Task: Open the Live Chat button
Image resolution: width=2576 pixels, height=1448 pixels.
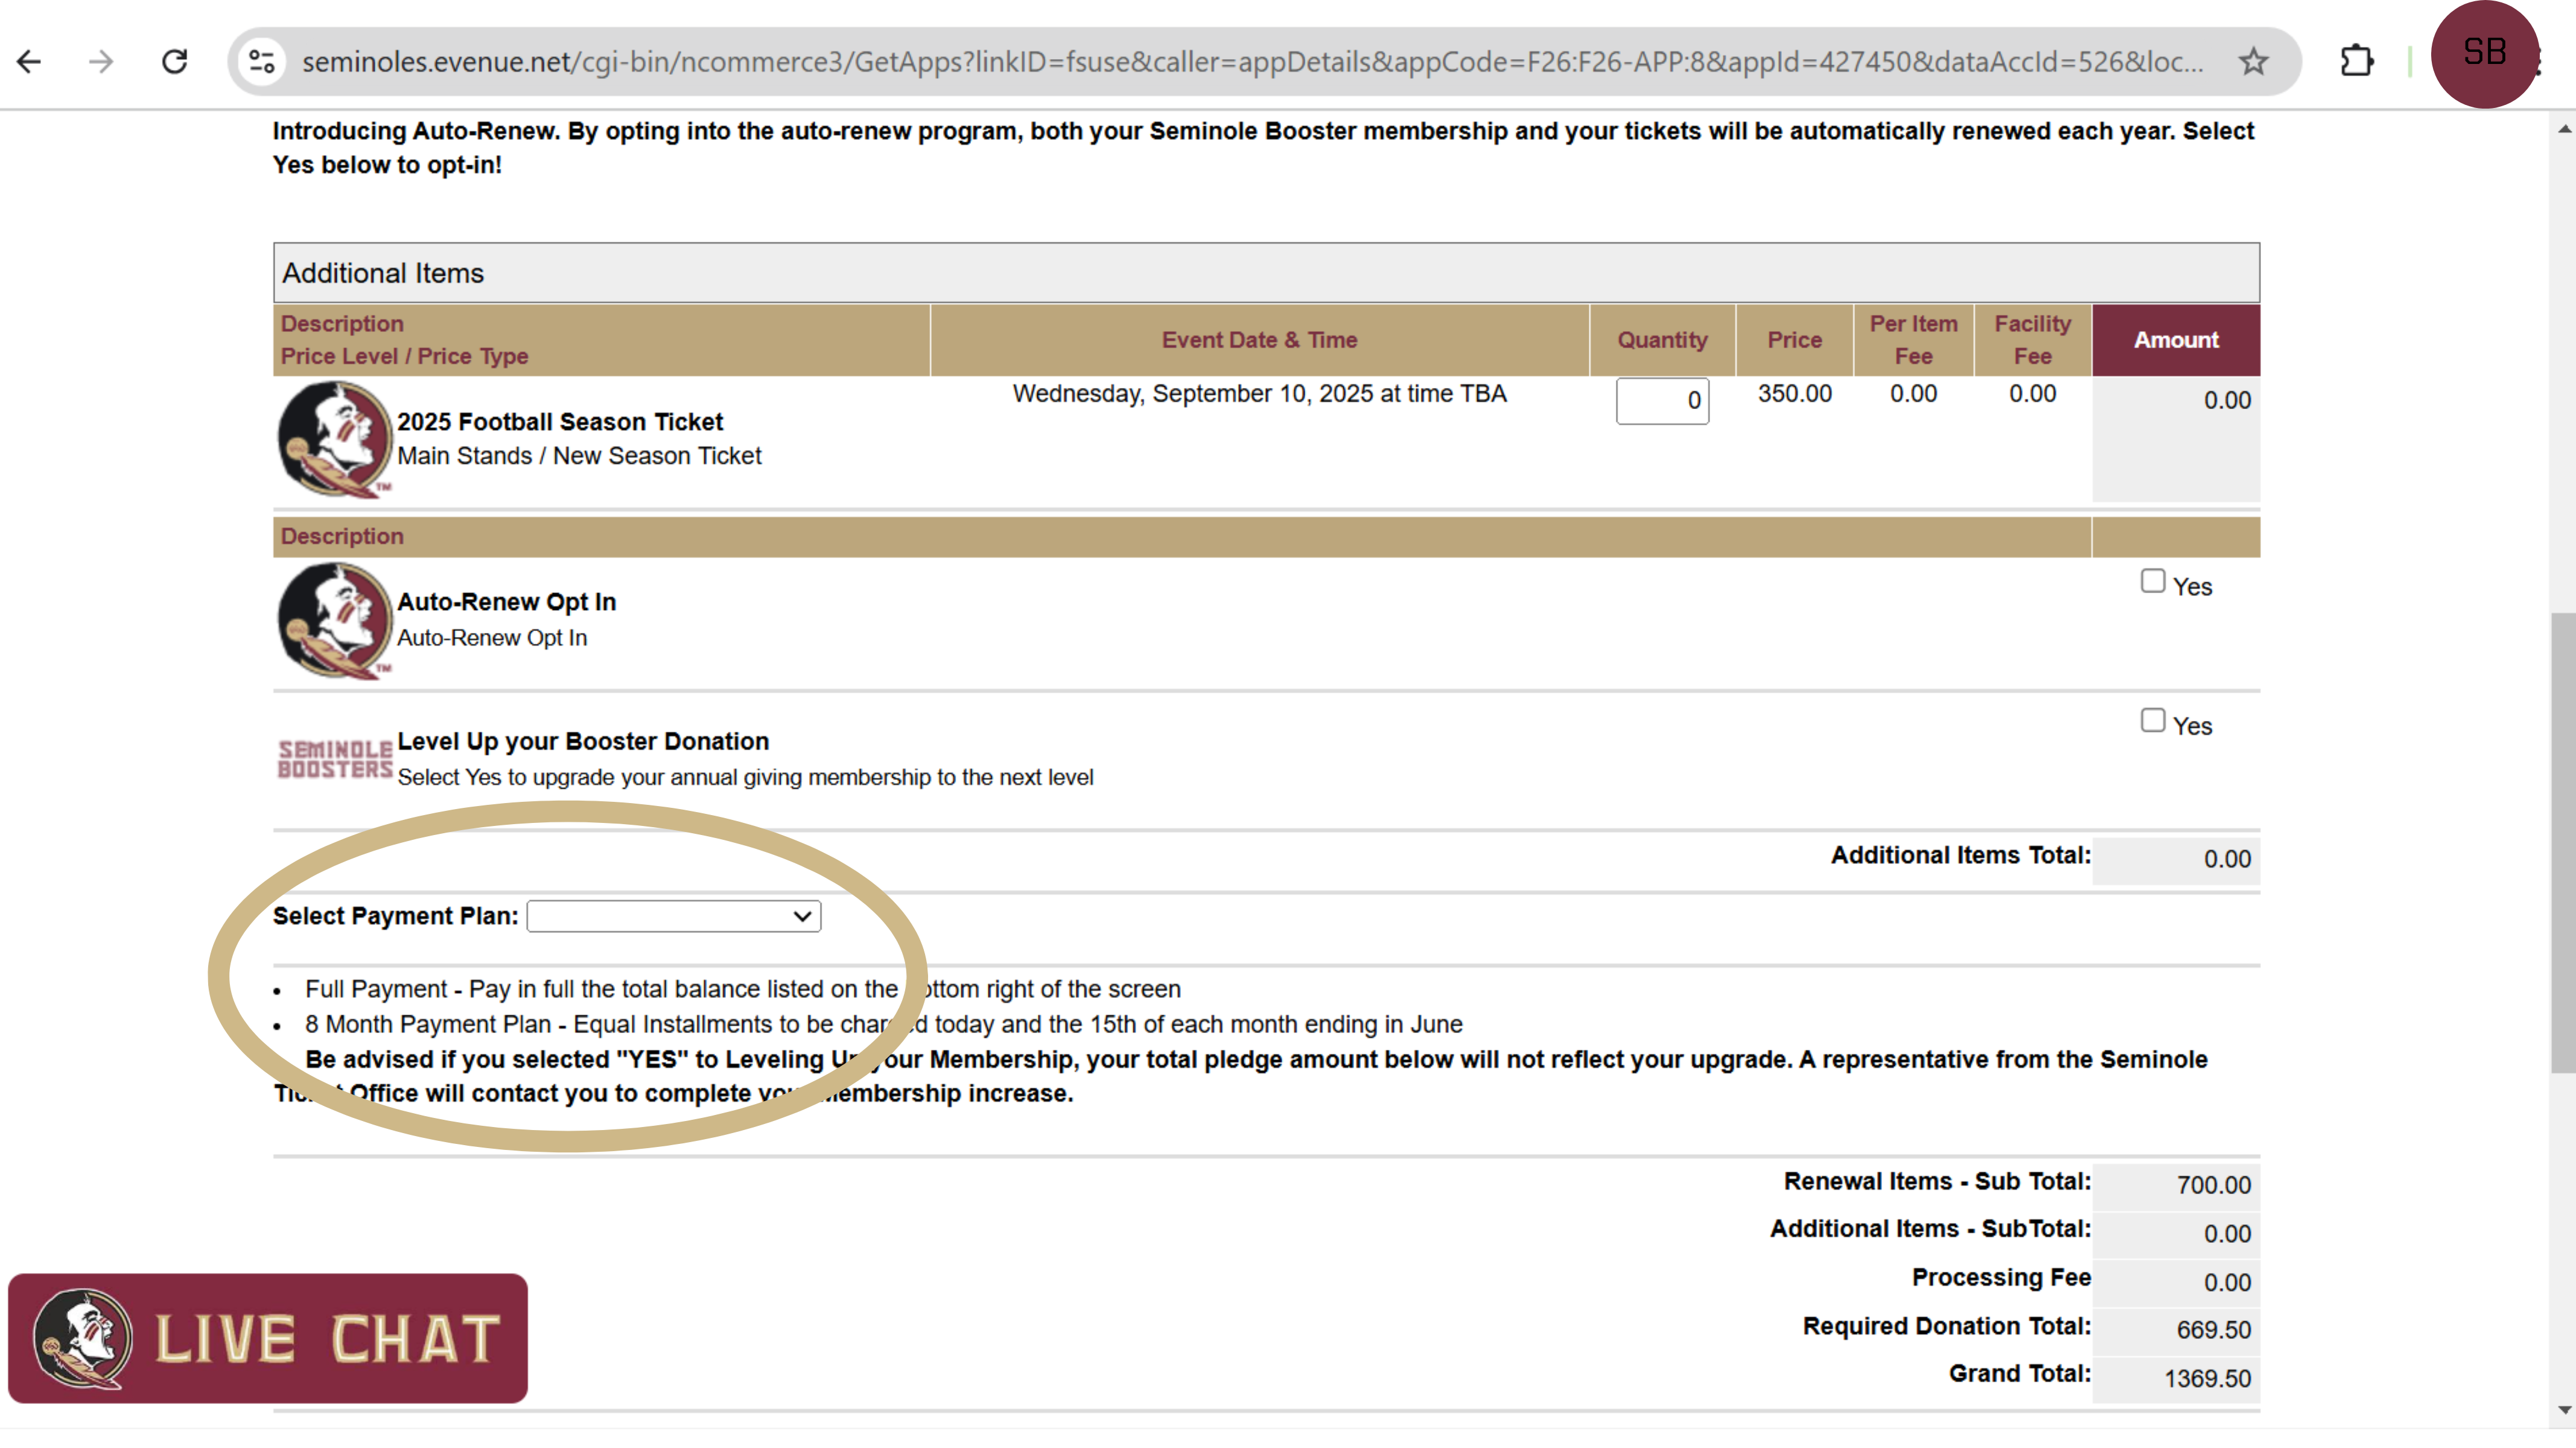Action: (268, 1338)
